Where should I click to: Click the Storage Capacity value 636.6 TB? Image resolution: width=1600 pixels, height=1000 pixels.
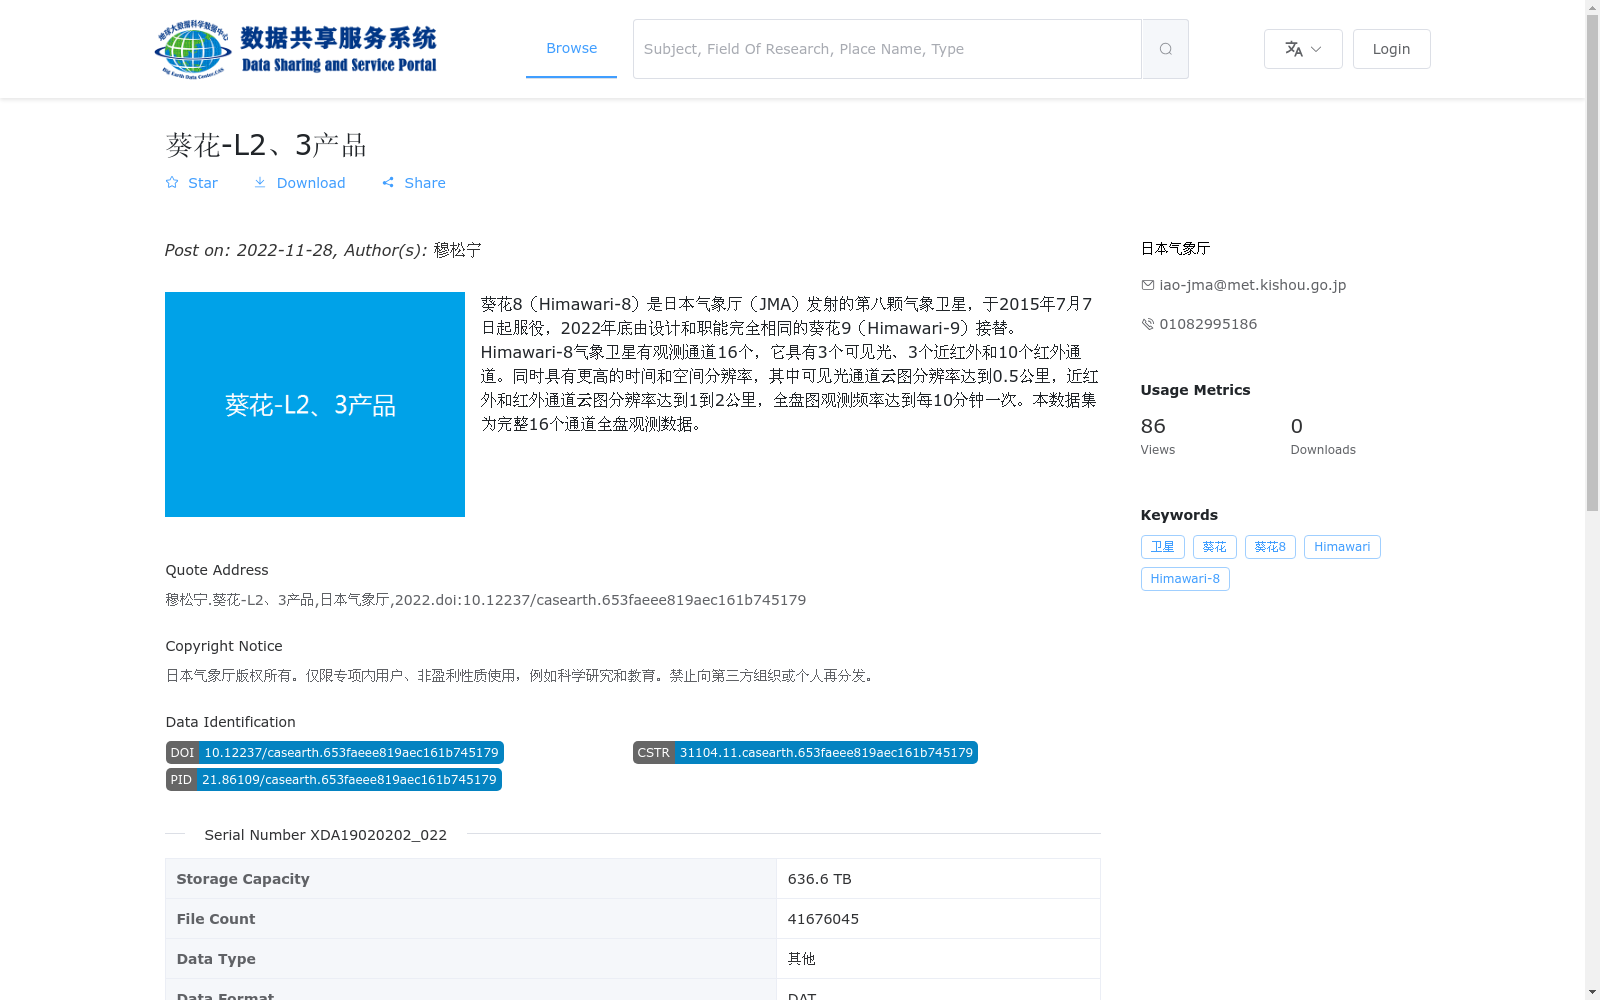(x=819, y=879)
